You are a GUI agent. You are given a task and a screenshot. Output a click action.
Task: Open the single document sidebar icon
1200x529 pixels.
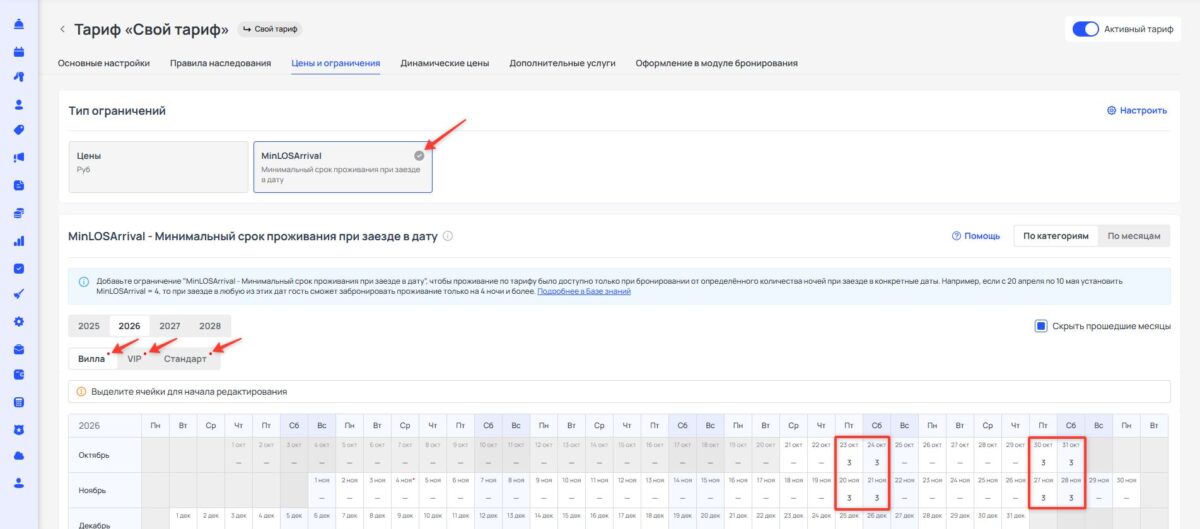point(19,185)
